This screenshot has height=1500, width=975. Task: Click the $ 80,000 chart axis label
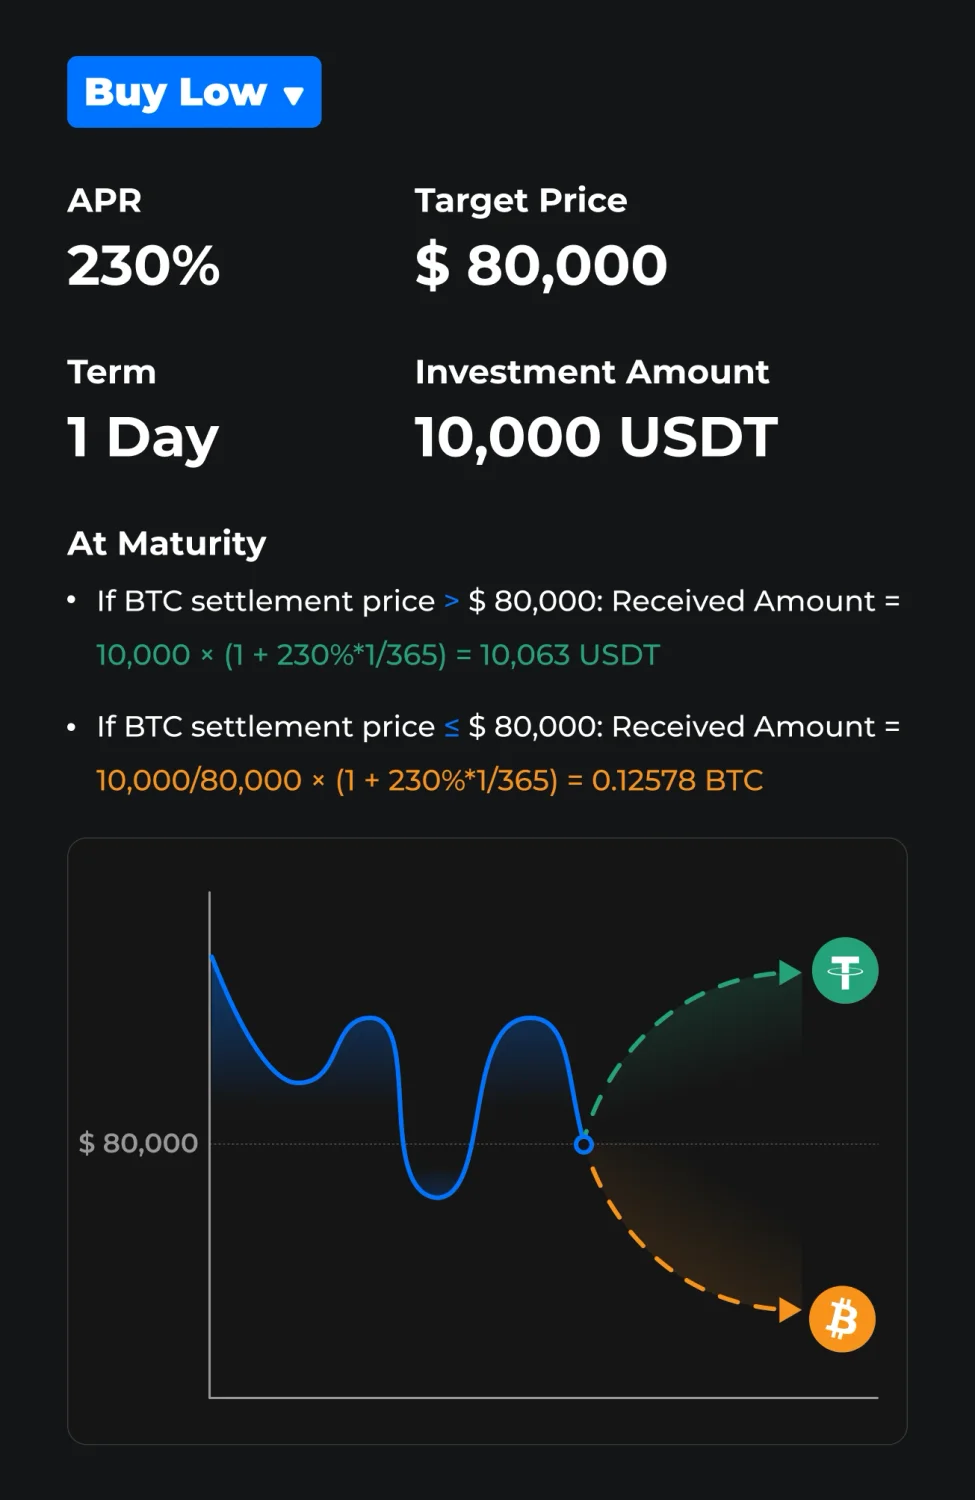(x=138, y=1143)
